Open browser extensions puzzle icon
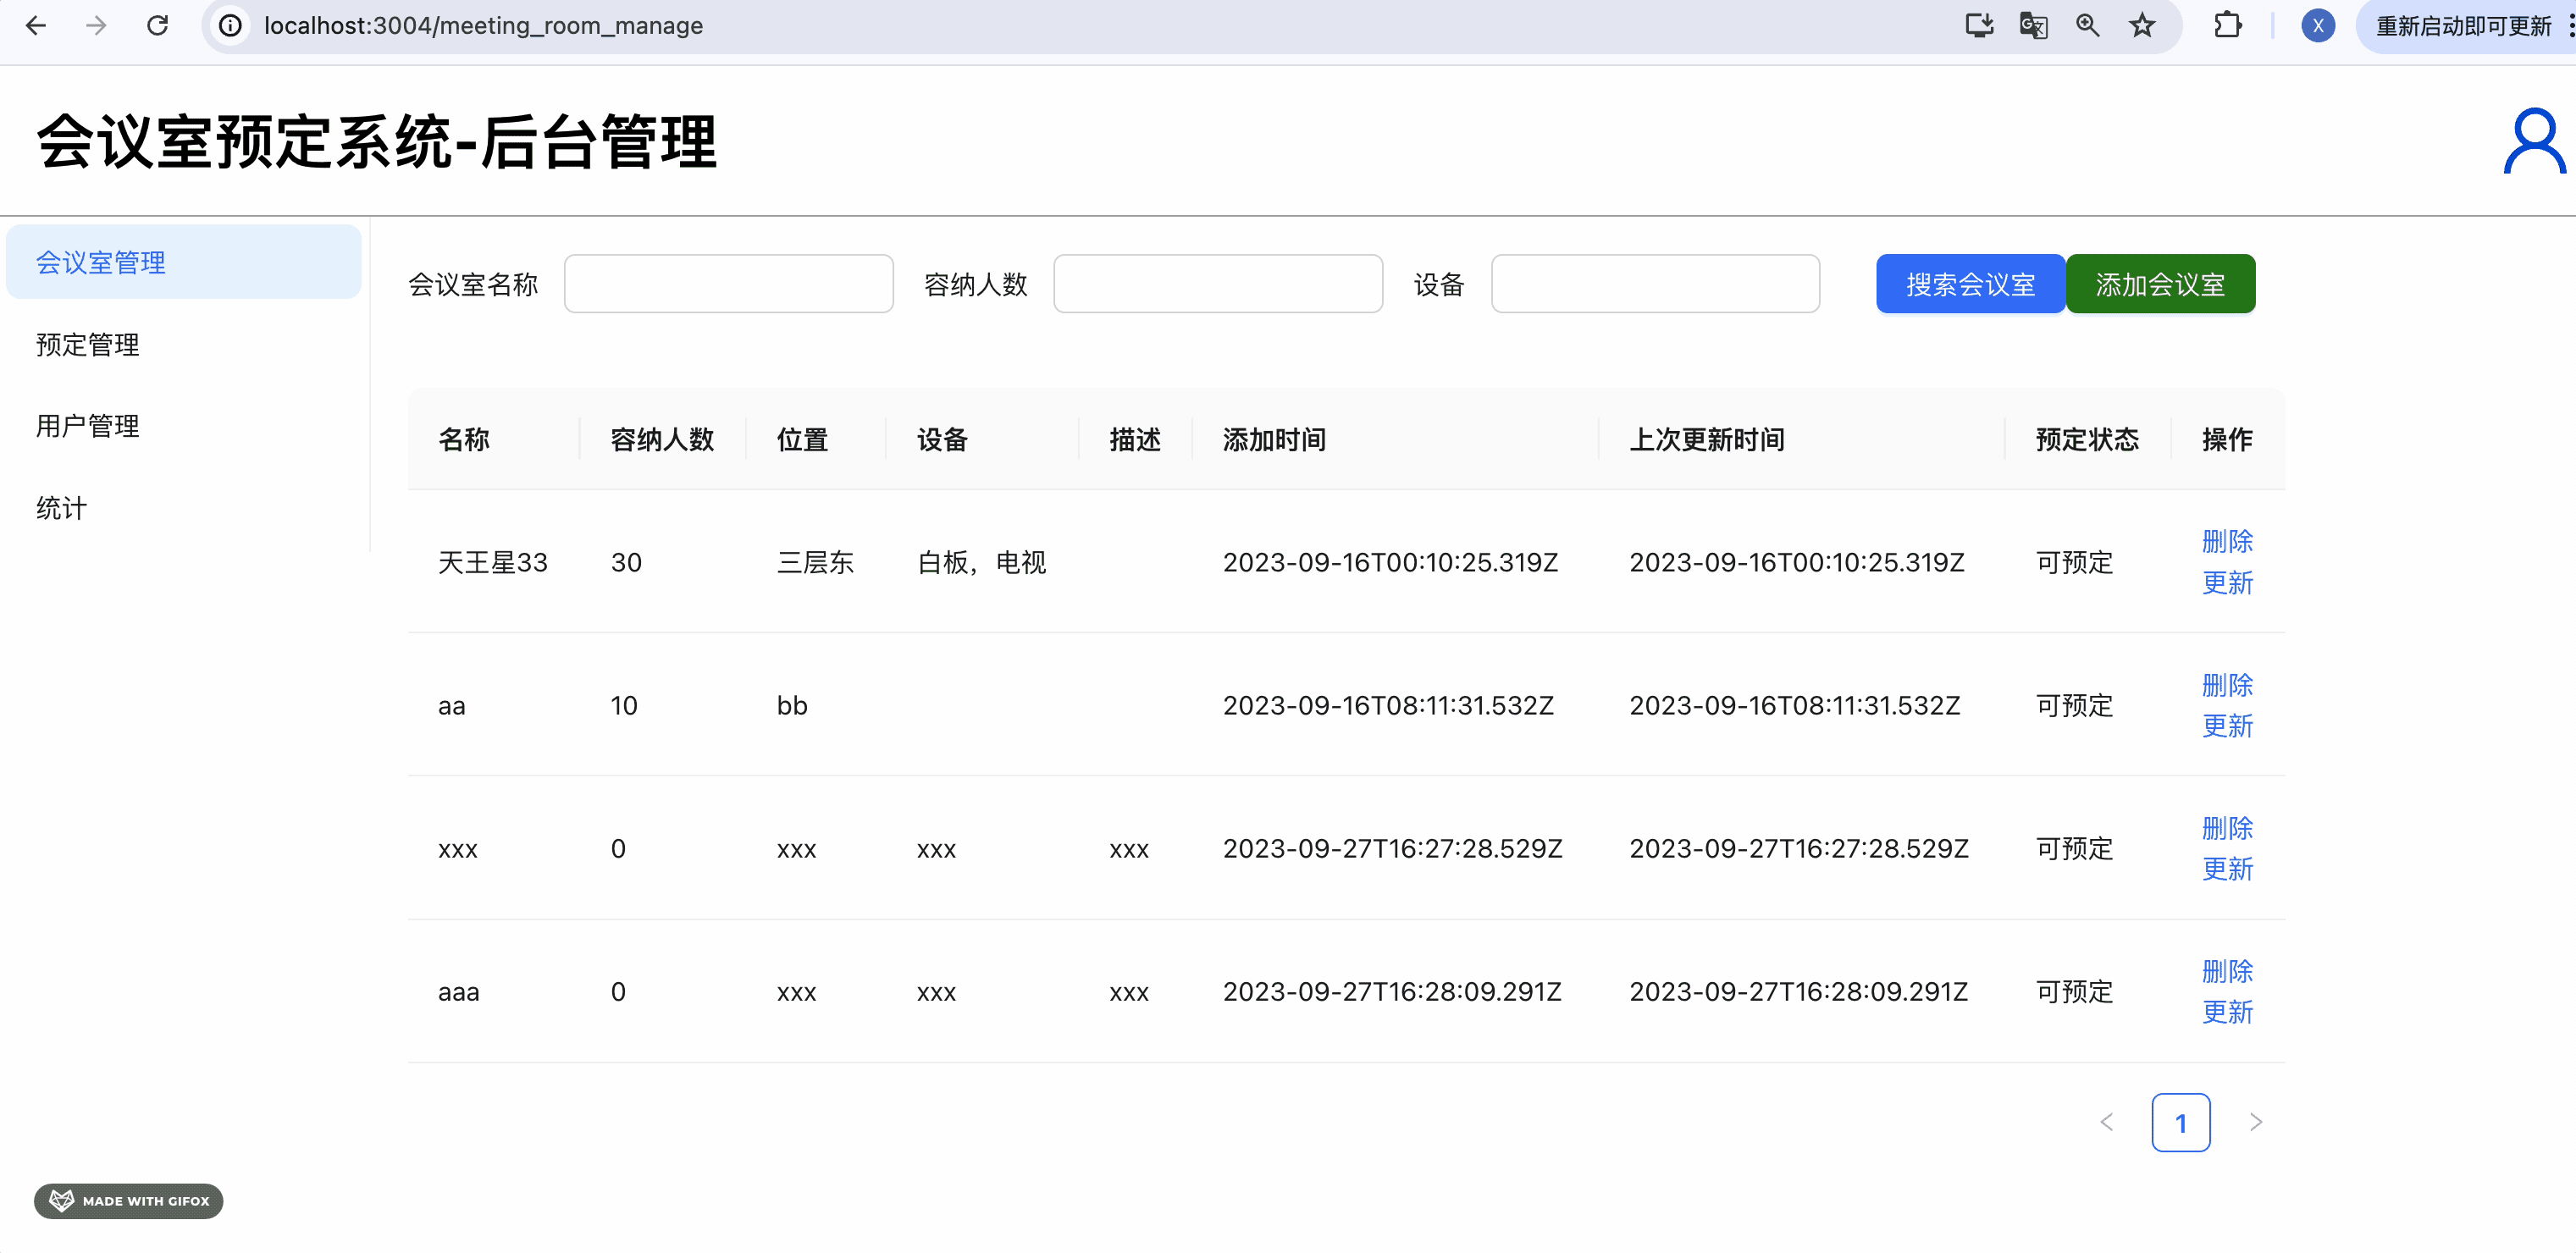 pyautogui.click(x=2227, y=26)
